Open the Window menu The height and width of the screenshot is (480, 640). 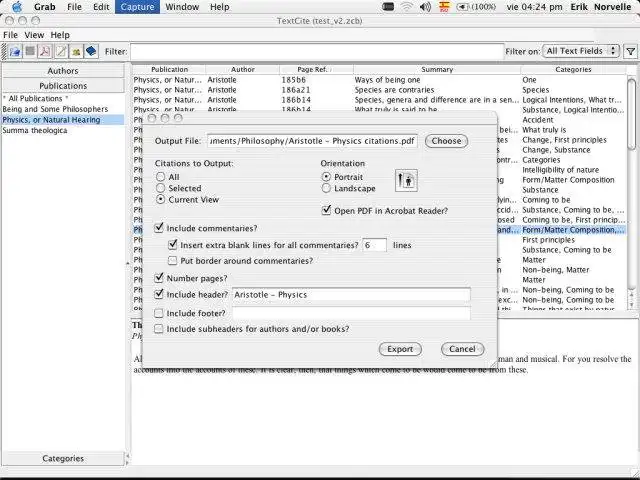pos(182,7)
